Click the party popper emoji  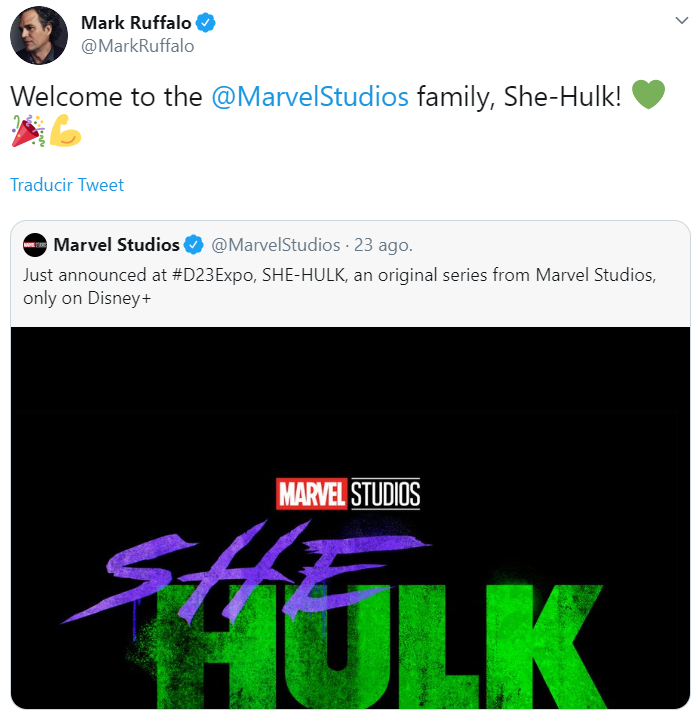[x=27, y=132]
